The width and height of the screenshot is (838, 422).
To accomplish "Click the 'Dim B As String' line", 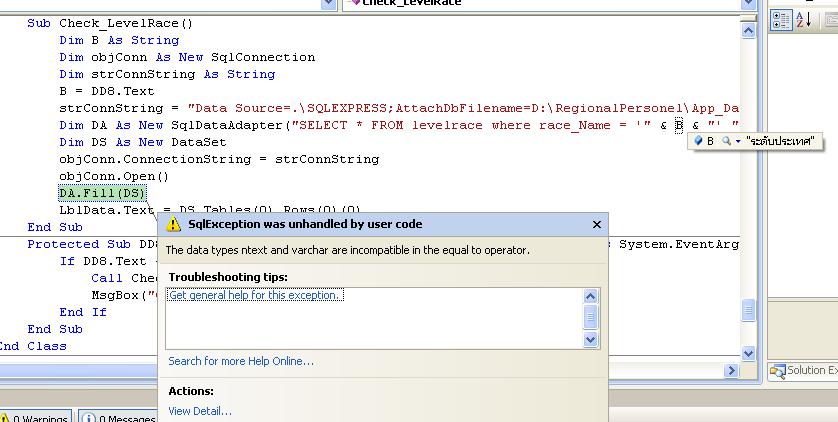I will tap(119, 40).
